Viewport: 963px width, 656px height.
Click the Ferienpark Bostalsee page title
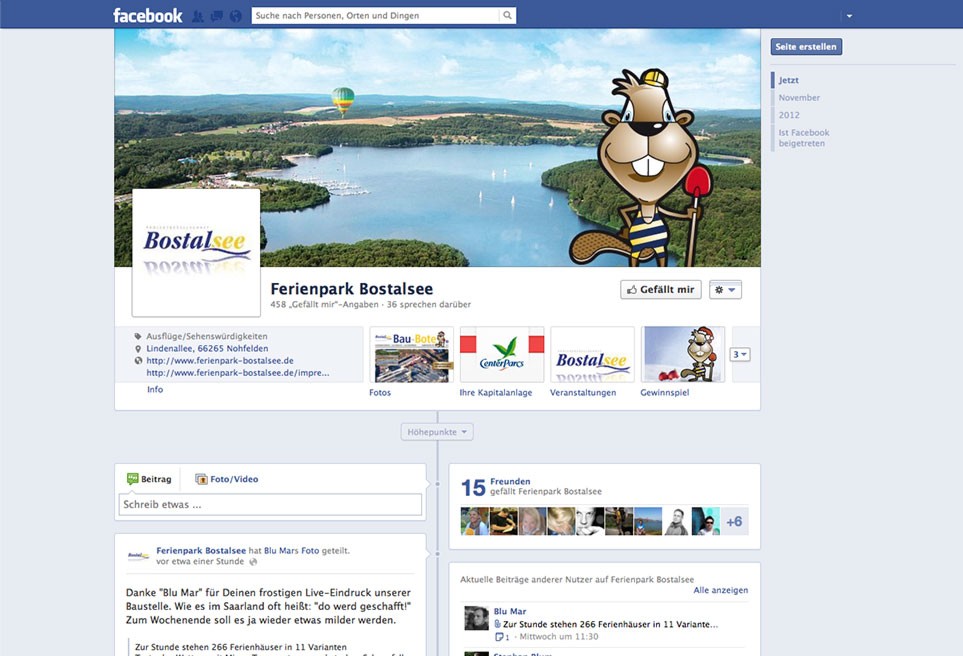click(x=351, y=289)
